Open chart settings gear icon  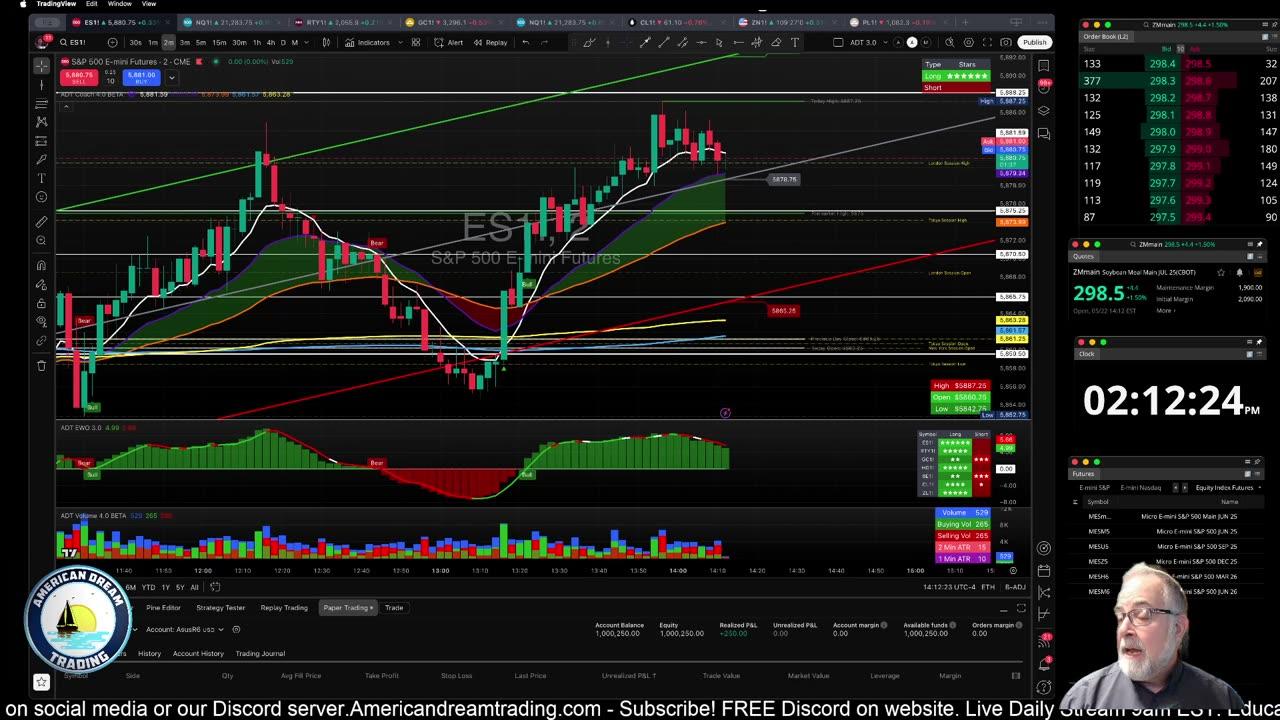click(968, 42)
